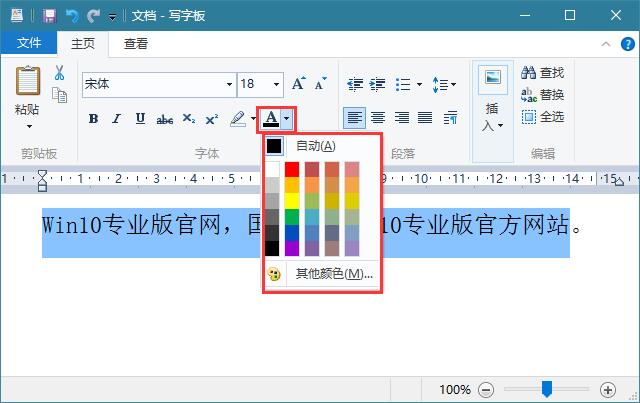Open WordPad help
Image resolution: width=640 pixels, height=403 pixels.
(x=627, y=44)
